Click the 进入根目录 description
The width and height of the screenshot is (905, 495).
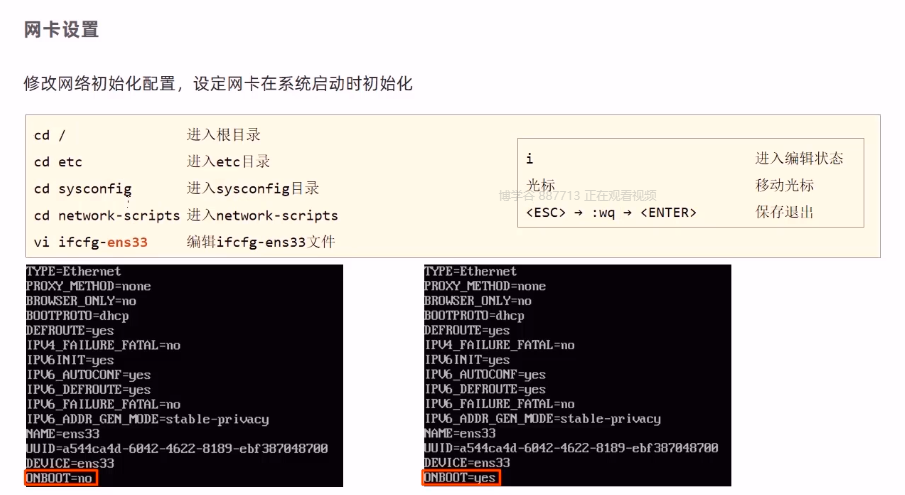click(223, 135)
